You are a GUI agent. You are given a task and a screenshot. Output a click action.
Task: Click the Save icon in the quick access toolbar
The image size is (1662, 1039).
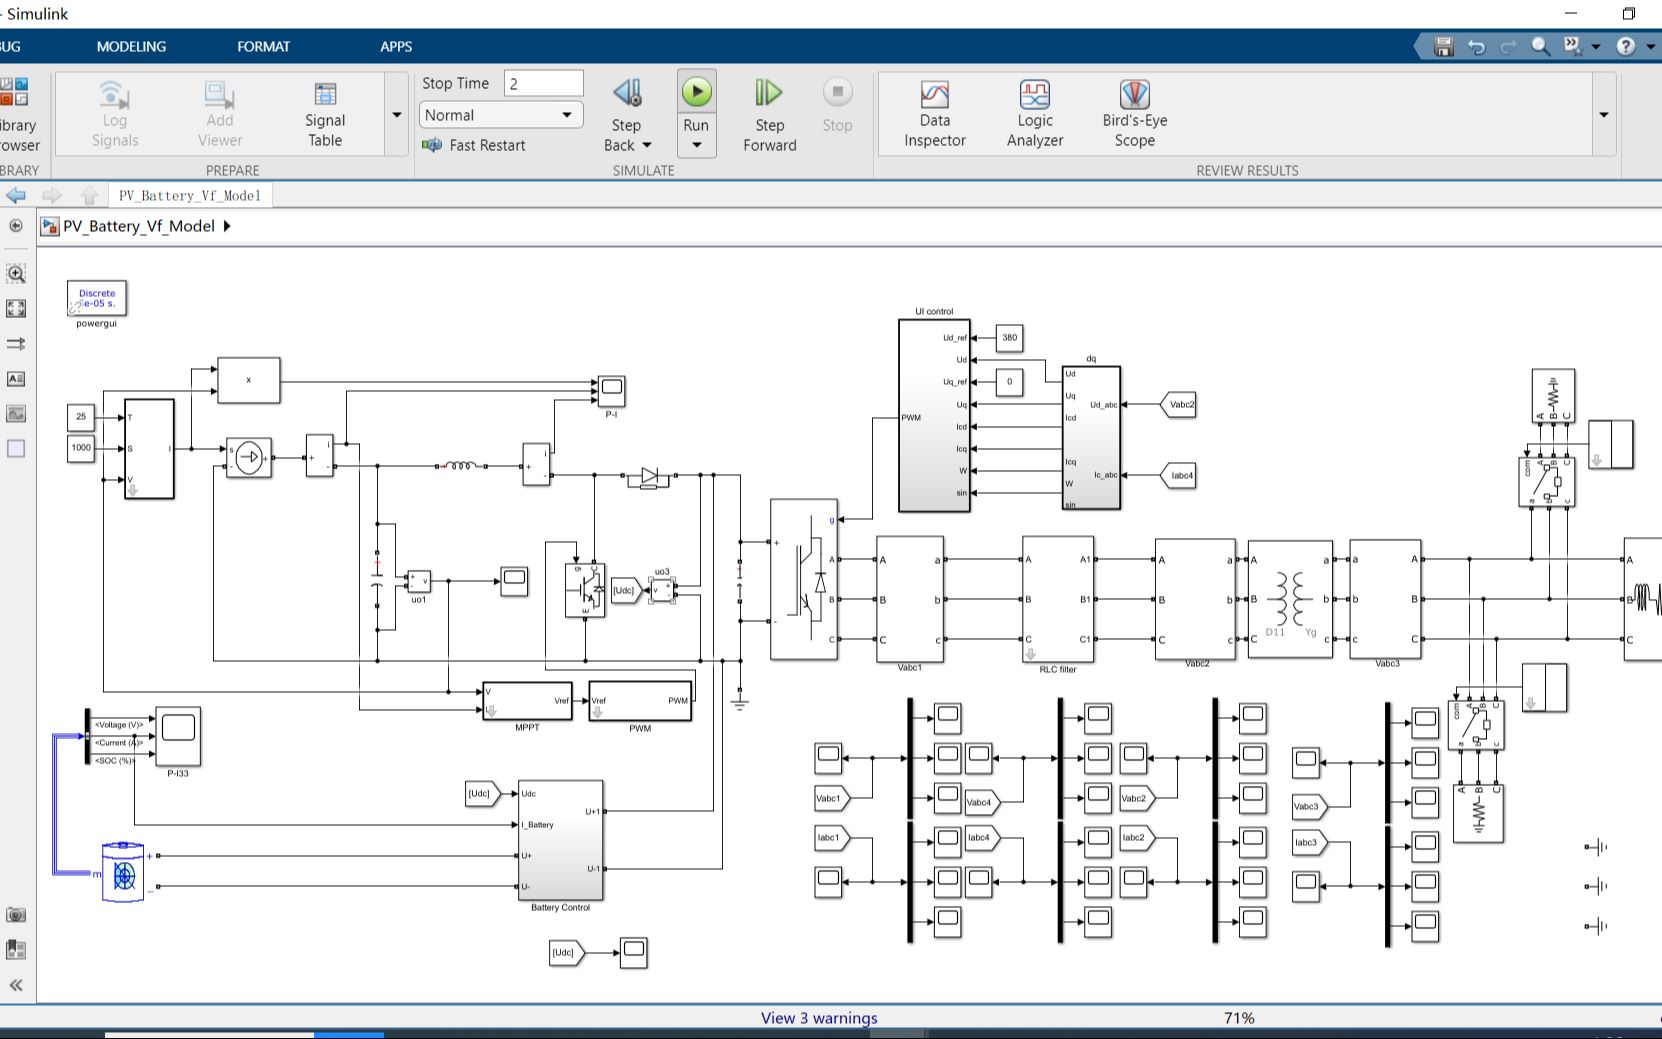point(1442,46)
